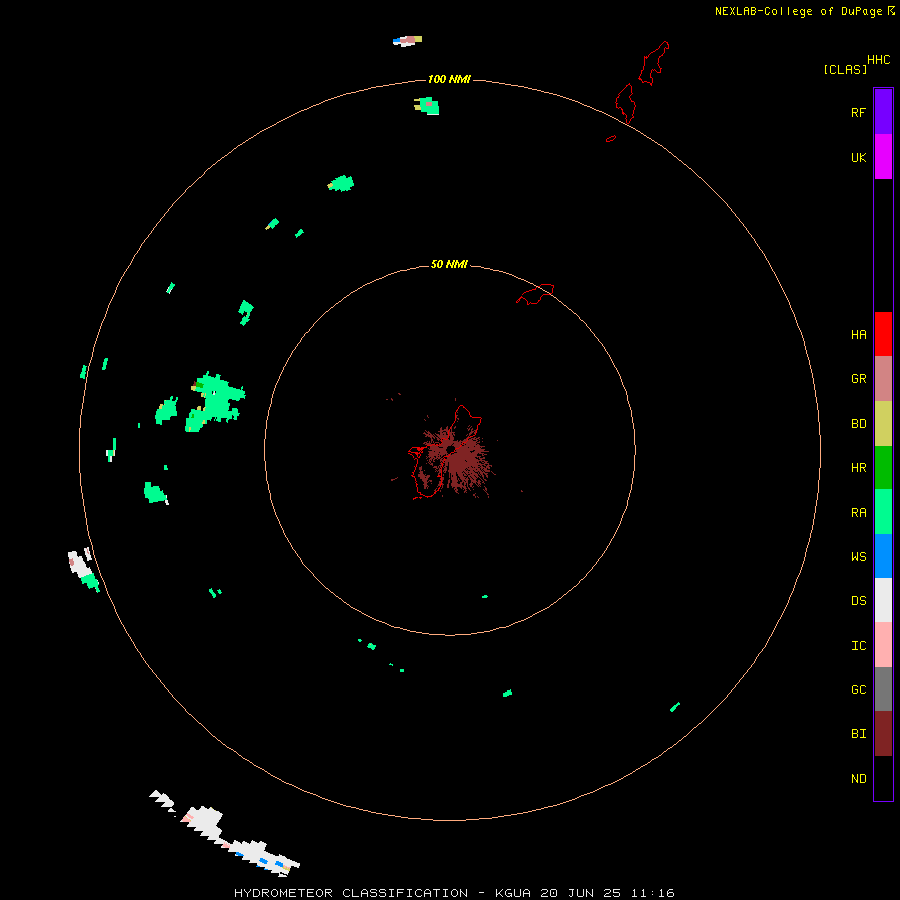The width and height of the screenshot is (900, 900).
Task: Click the rain echo just below 100 NMI label
Action: [427, 106]
